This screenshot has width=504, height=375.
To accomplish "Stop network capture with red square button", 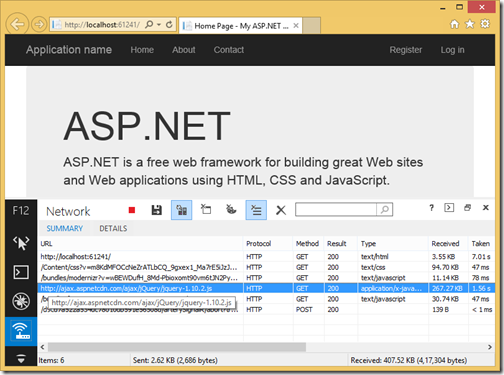I will [x=132, y=210].
